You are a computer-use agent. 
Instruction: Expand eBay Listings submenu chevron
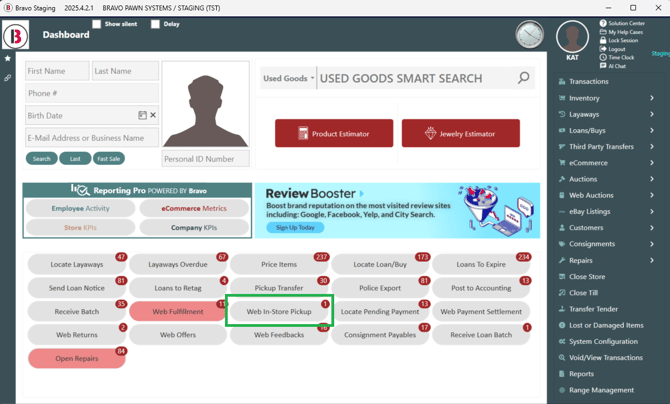pos(652,212)
